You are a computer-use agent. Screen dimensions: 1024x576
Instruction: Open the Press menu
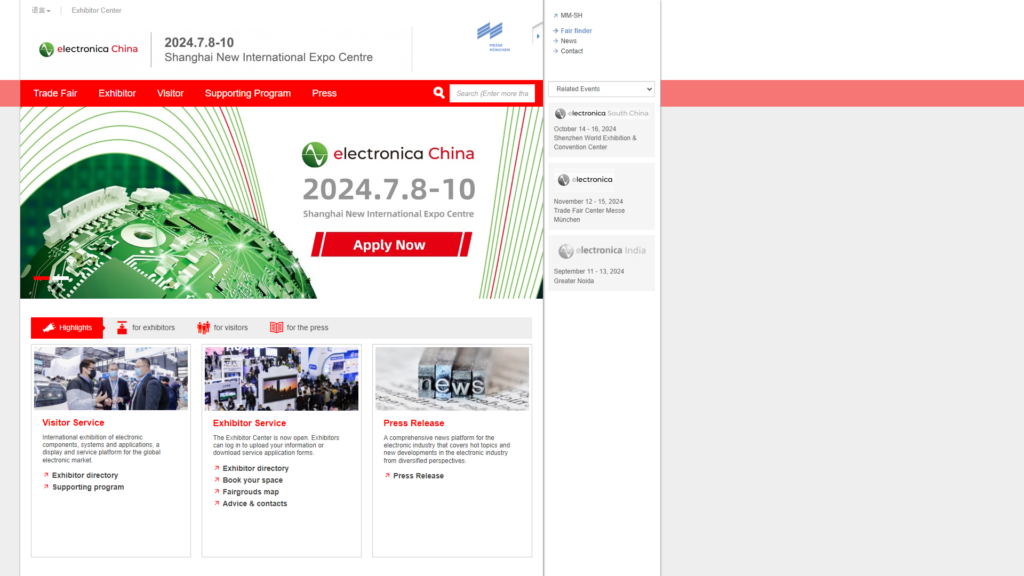point(324,93)
